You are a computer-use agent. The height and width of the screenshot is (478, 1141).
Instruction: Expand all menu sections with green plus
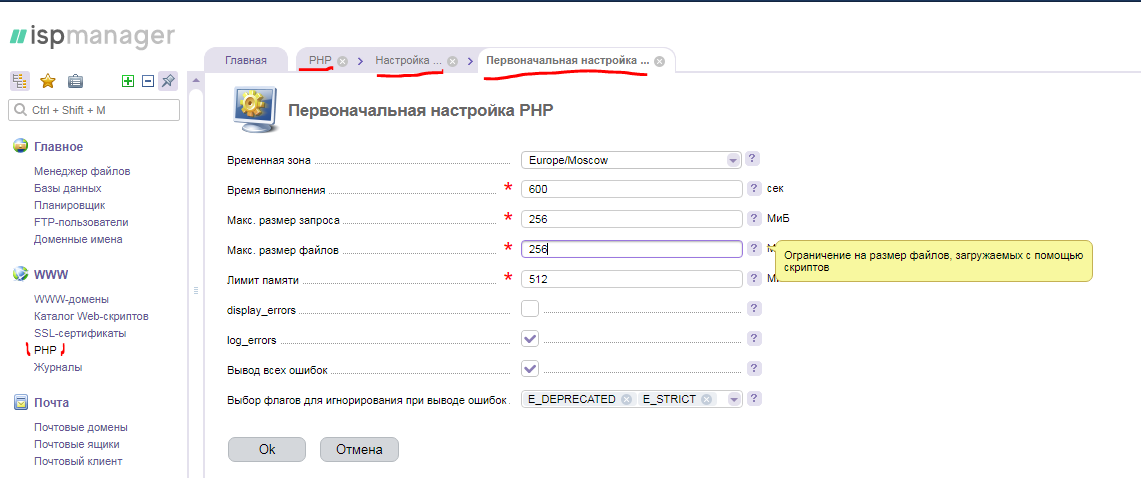click(127, 82)
